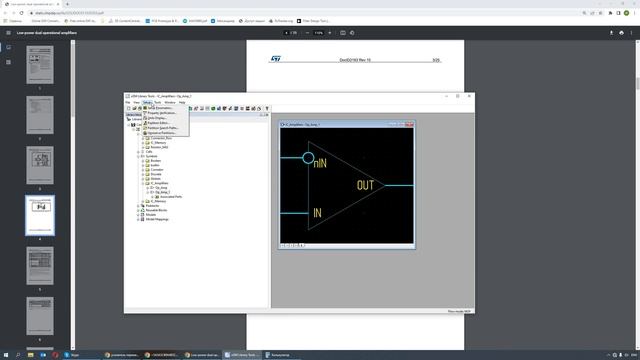This screenshot has height=360, width=640.
Task: Click the PDF zoom percentage field
Action: [x=319, y=33]
